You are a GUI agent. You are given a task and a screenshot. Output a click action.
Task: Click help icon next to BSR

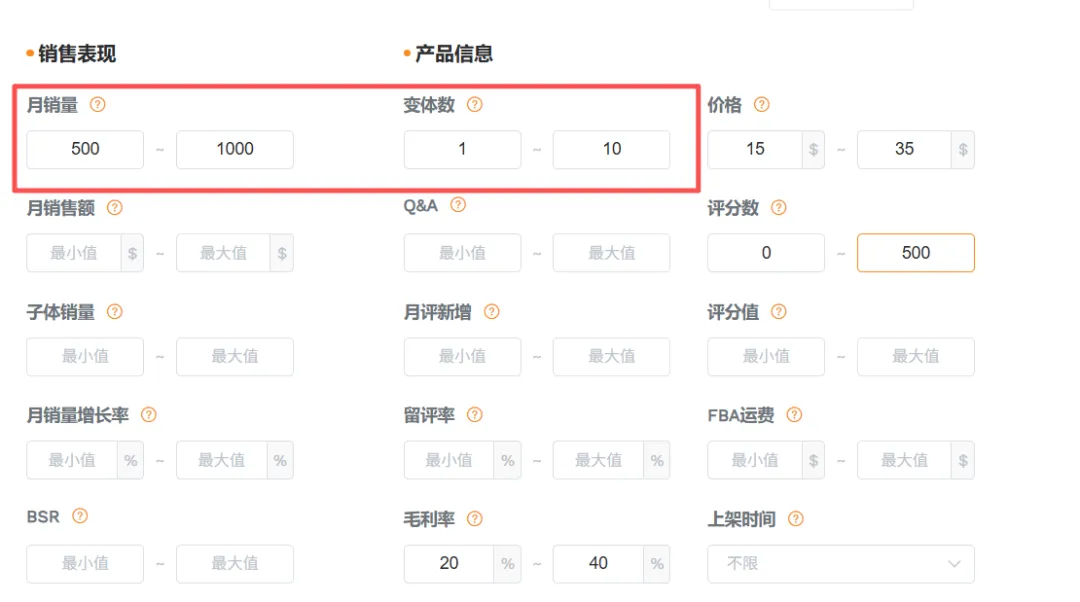[x=80, y=516]
